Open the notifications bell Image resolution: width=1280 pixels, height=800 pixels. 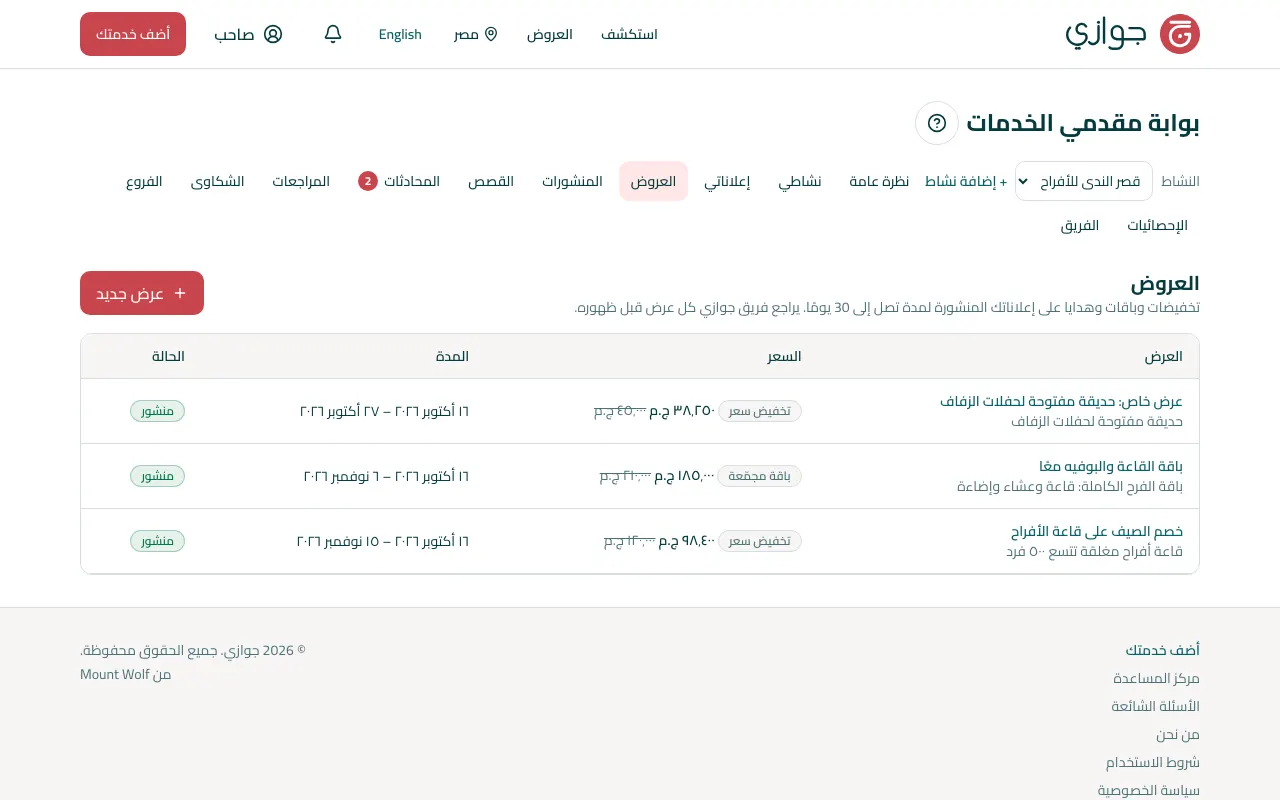click(333, 34)
